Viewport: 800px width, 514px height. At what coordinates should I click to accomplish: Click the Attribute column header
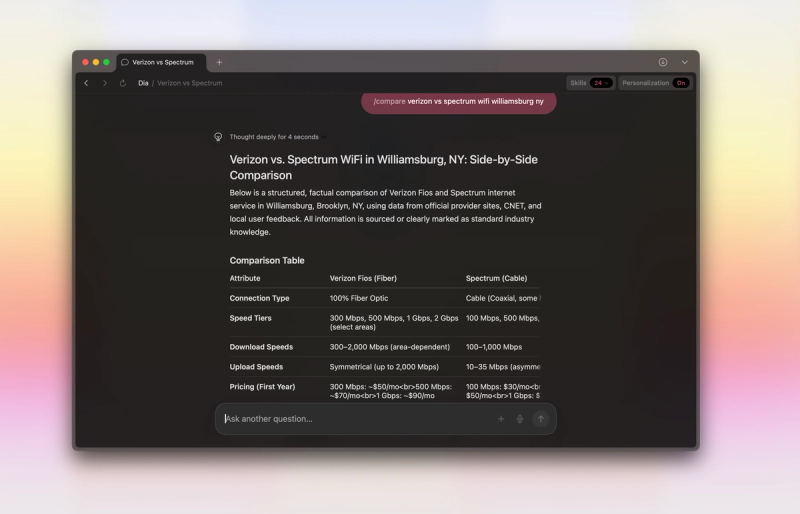tap(245, 278)
